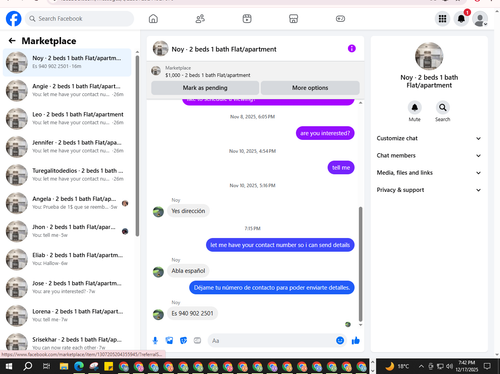Go to the Home feed icon
500x374 pixels.
pos(153,19)
